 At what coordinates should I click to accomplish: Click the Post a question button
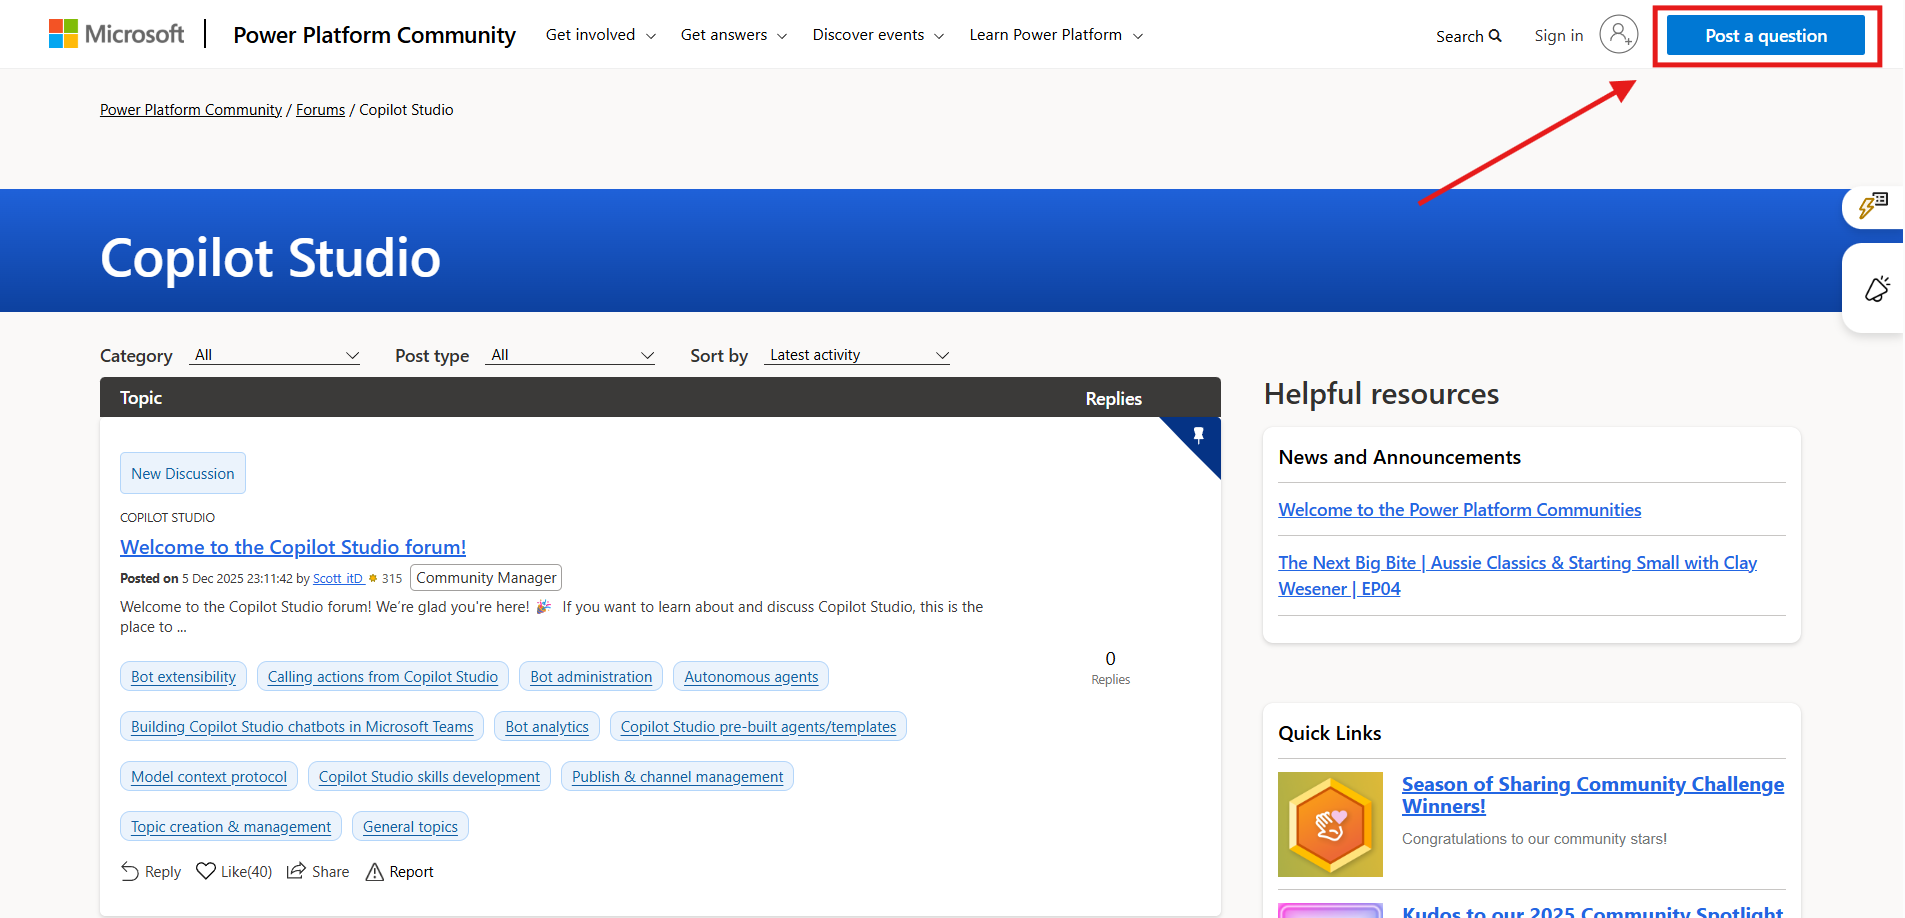tap(1766, 36)
